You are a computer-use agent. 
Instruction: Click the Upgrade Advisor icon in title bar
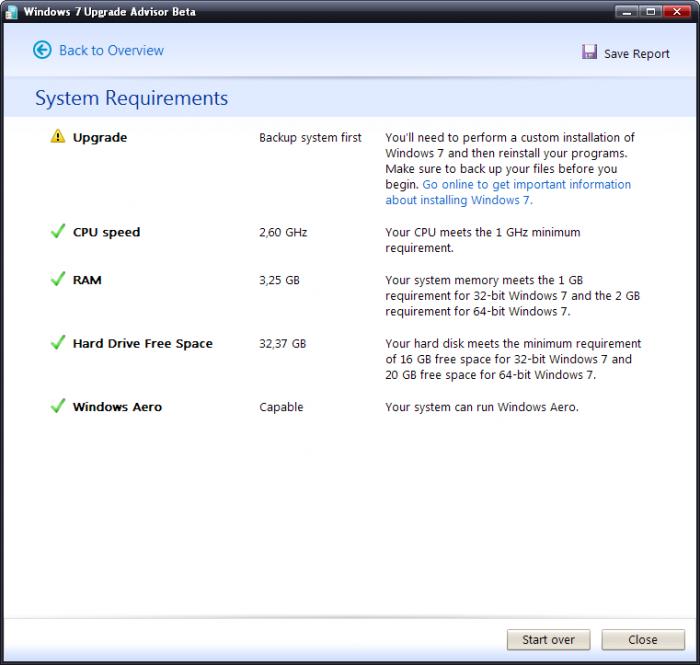point(11,12)
